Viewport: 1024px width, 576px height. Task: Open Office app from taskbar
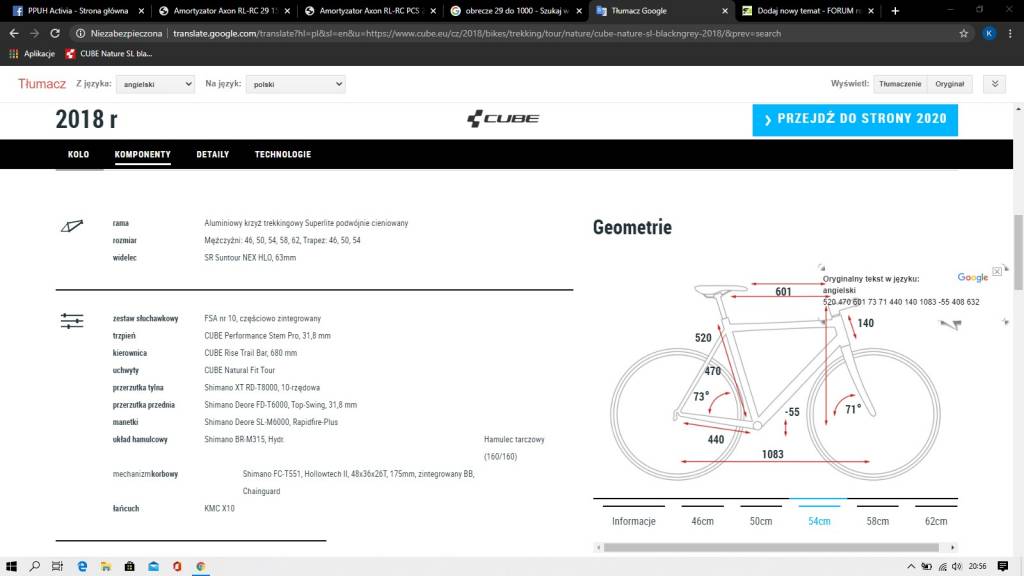pos(177,566)
